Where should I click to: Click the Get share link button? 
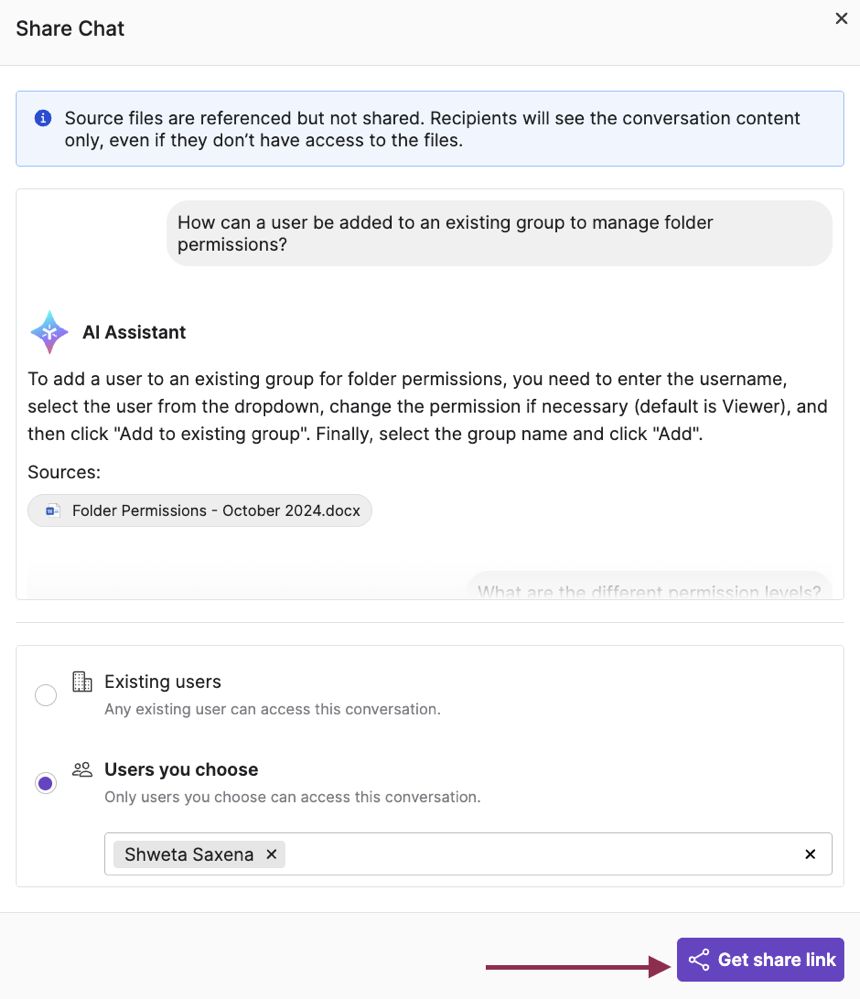tap(760, 959)
